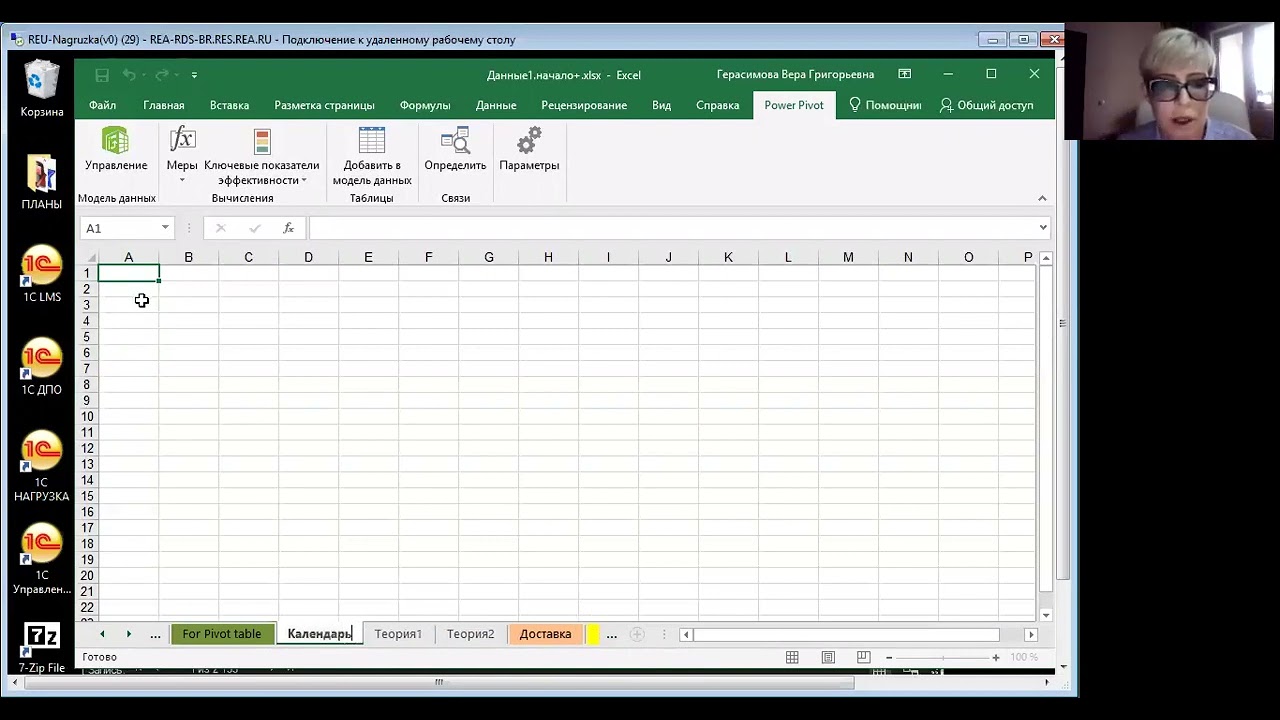Open the Recycle Bin Корзина desktop icon

[x=42, y=89]
